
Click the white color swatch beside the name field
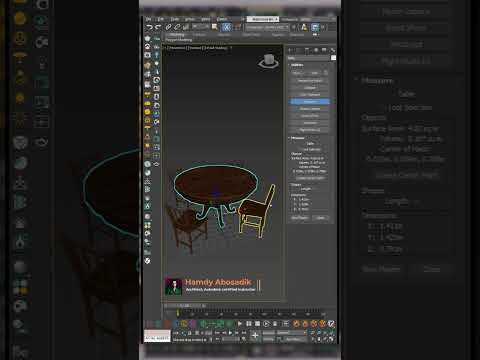[x=333, y=58]
